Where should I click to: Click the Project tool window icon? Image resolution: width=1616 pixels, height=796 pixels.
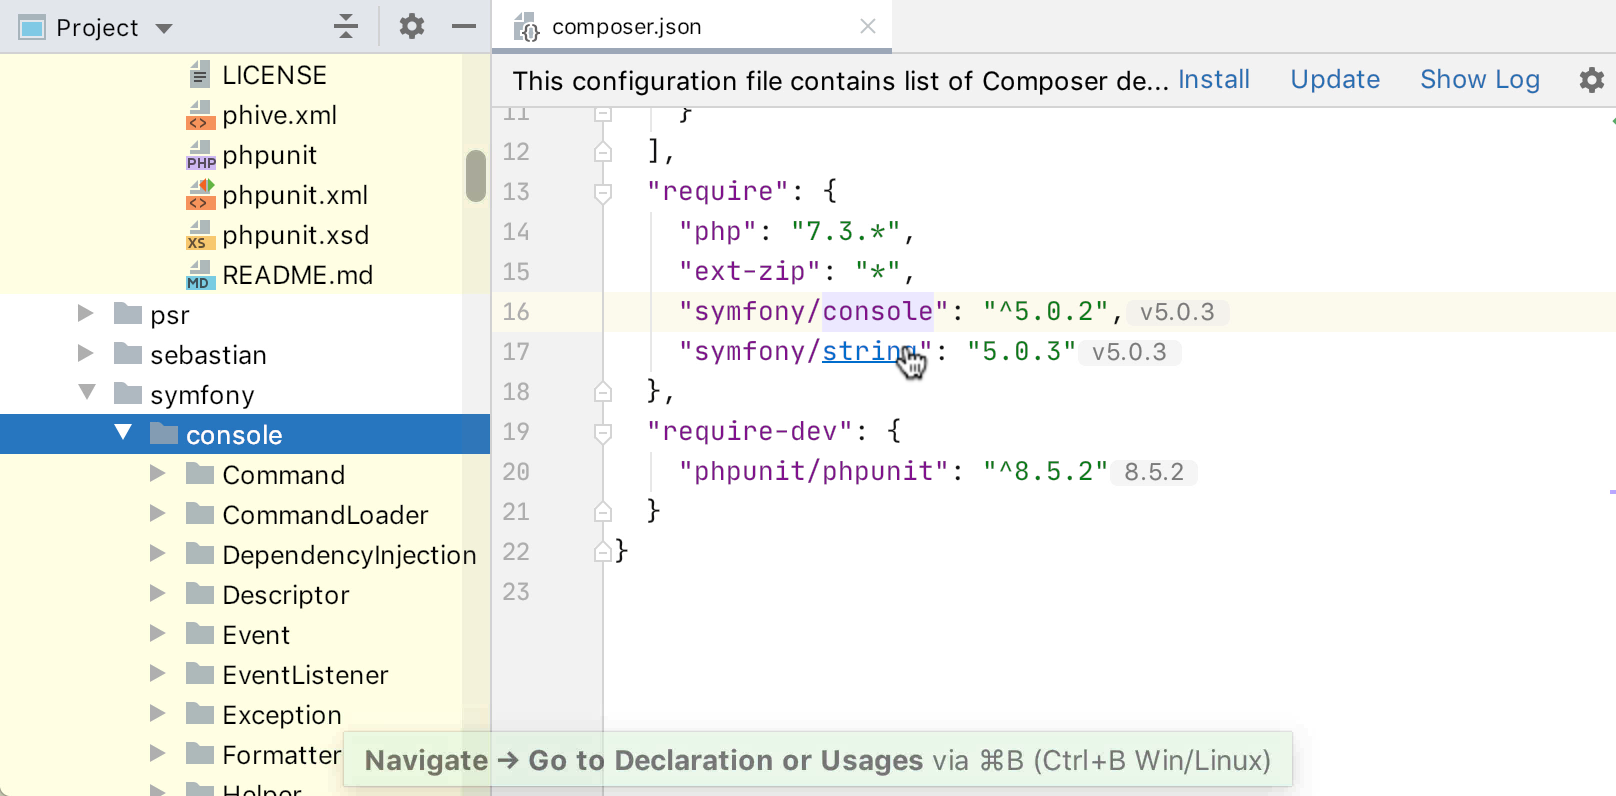32,28
